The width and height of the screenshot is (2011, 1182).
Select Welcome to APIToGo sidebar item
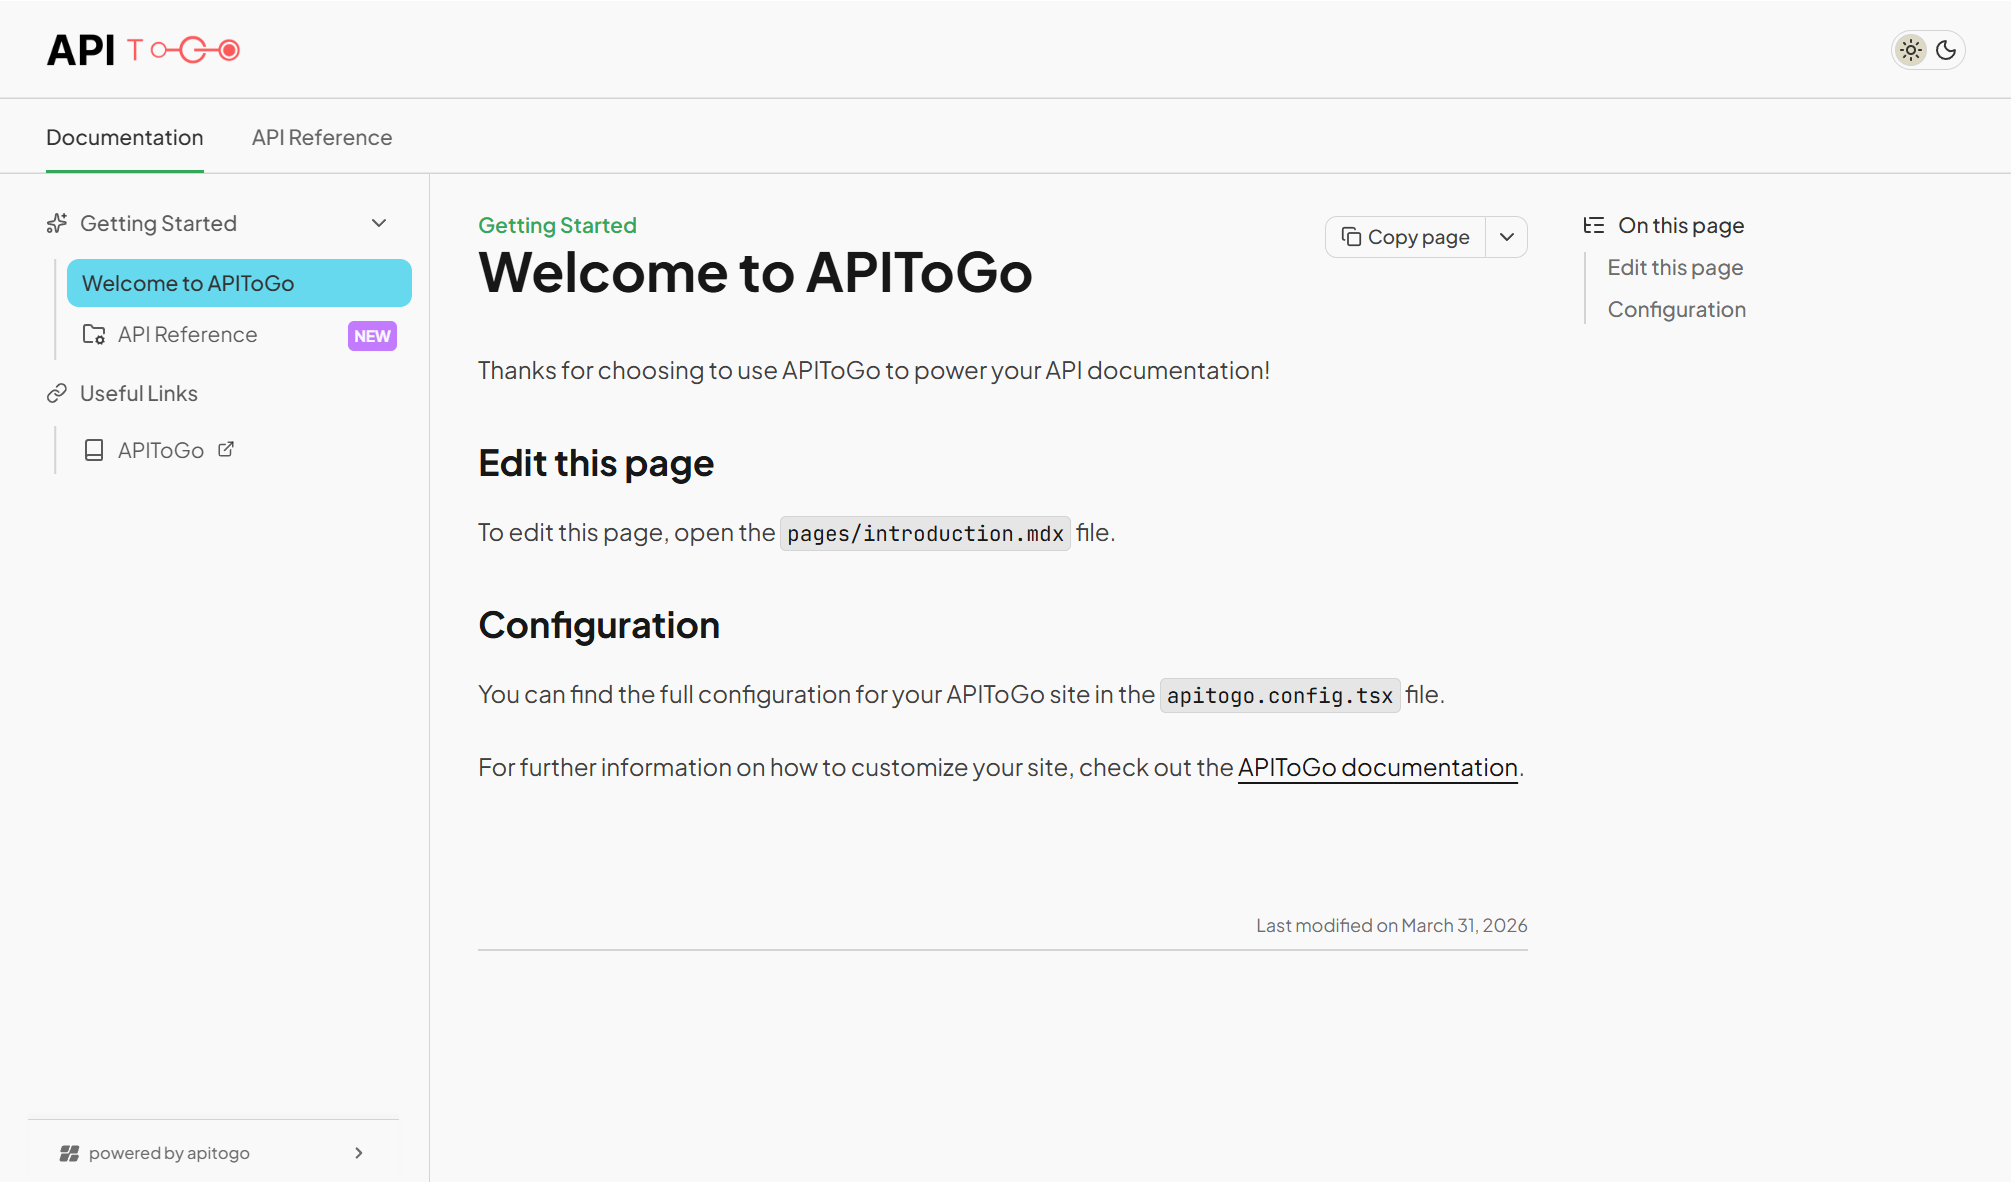coord(239,283)
